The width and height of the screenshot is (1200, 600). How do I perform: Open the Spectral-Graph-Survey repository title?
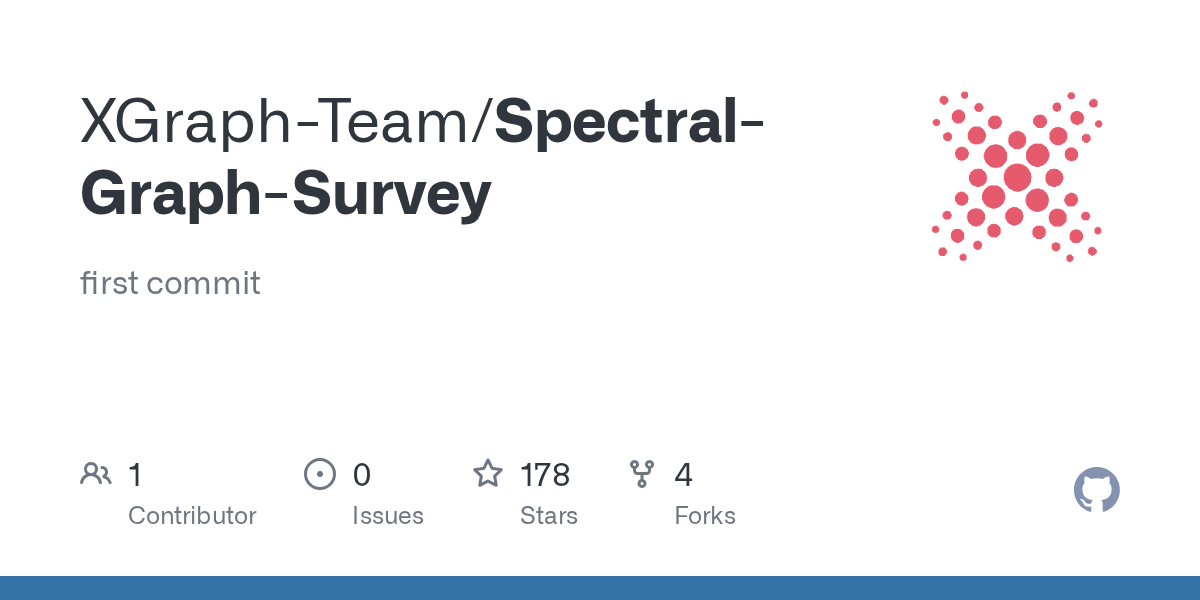pyautogui.click(x=630, y=121)
